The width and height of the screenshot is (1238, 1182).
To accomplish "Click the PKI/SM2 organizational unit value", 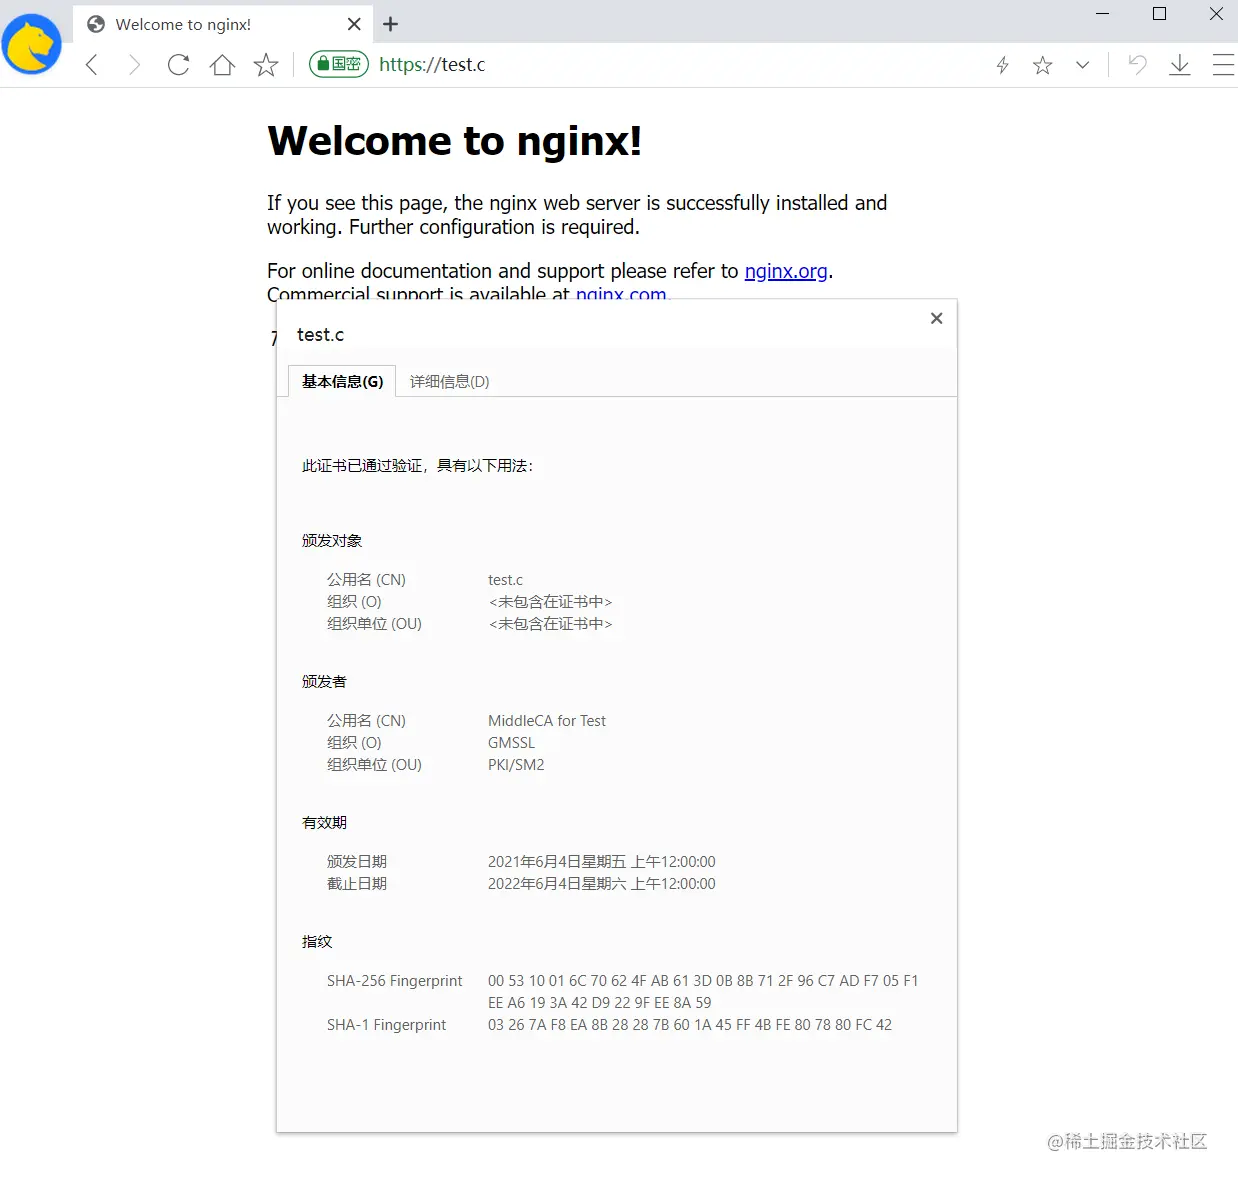I will [516, 765].
